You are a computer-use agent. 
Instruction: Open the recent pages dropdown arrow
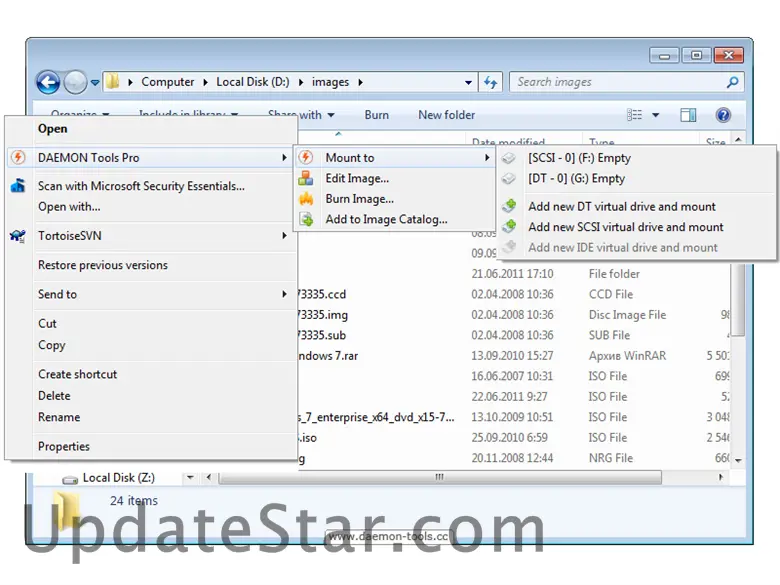[95, 83]
